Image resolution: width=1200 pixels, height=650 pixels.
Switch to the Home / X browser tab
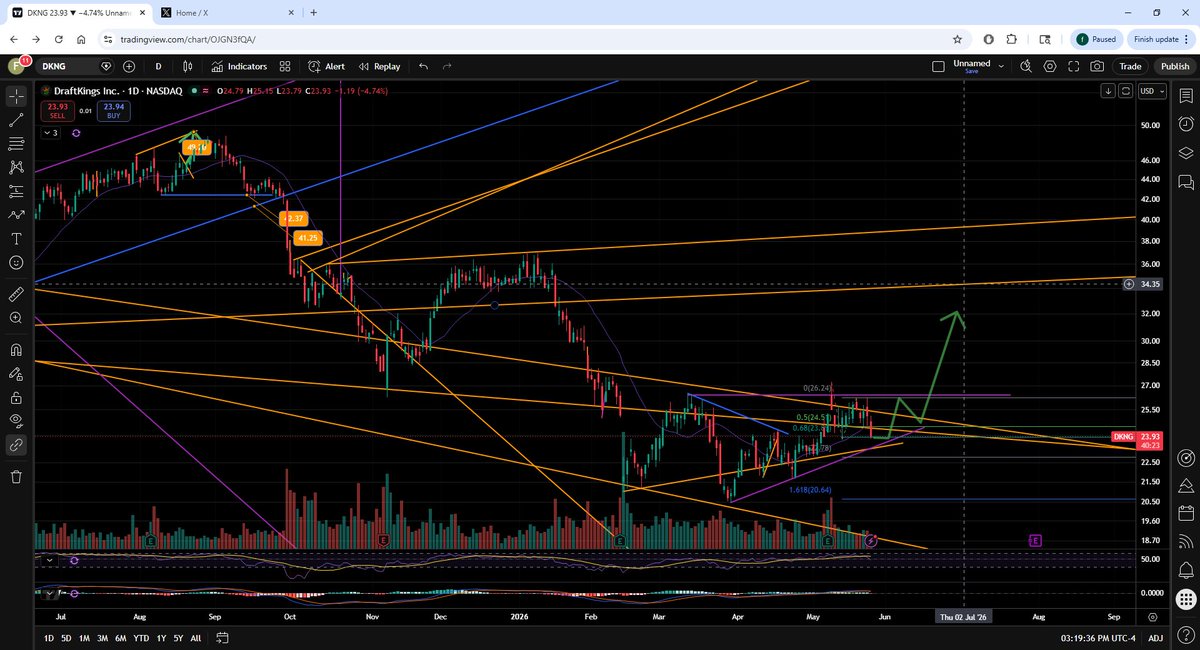226,13
